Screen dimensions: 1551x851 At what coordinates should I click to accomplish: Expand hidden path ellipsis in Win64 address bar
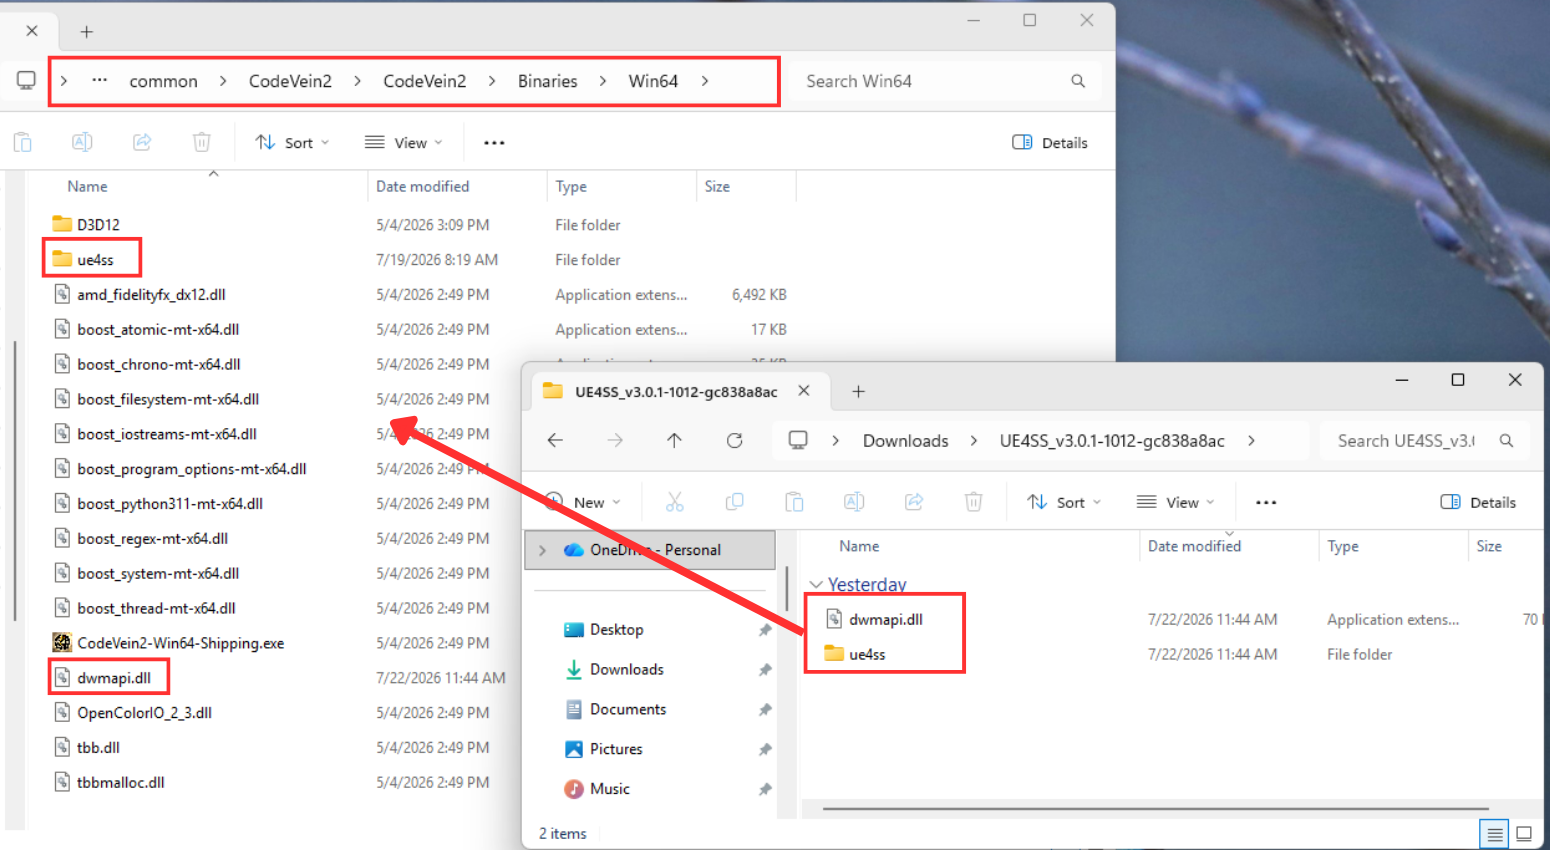point(100,81)
